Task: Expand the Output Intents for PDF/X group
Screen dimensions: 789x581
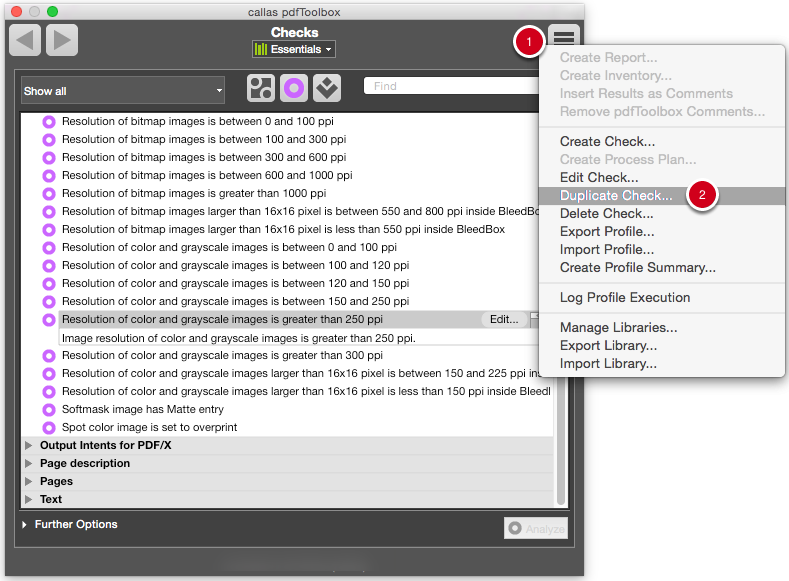Action: click(x=29, y=445)
